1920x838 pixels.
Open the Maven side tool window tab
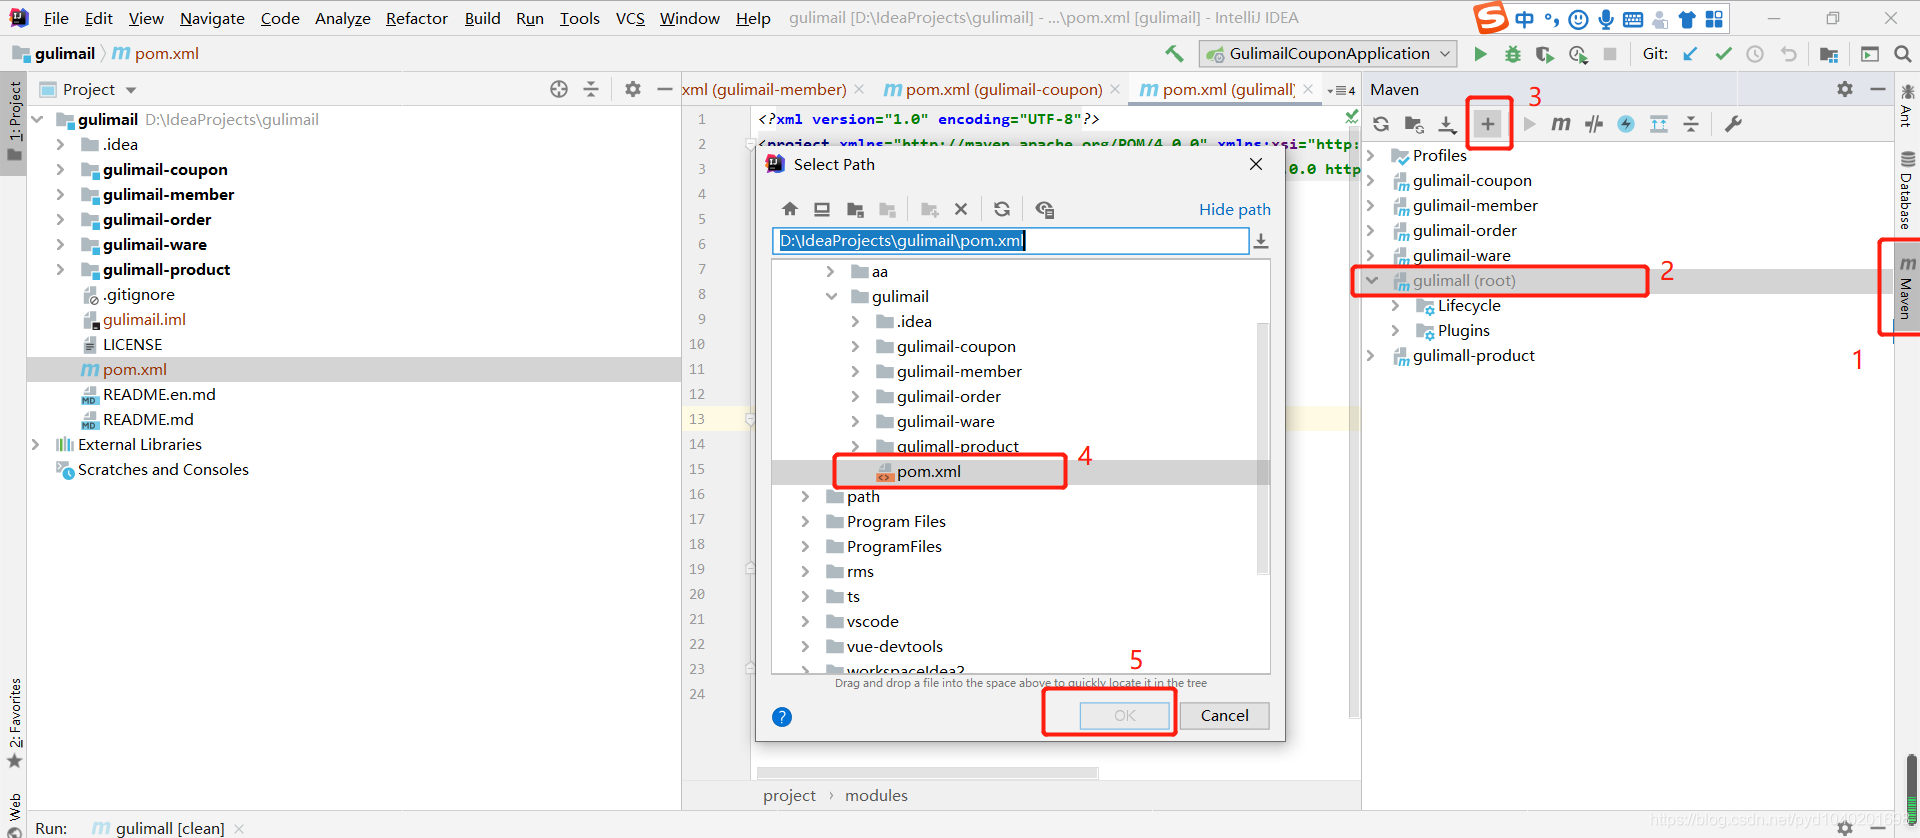click(1906, 288)
